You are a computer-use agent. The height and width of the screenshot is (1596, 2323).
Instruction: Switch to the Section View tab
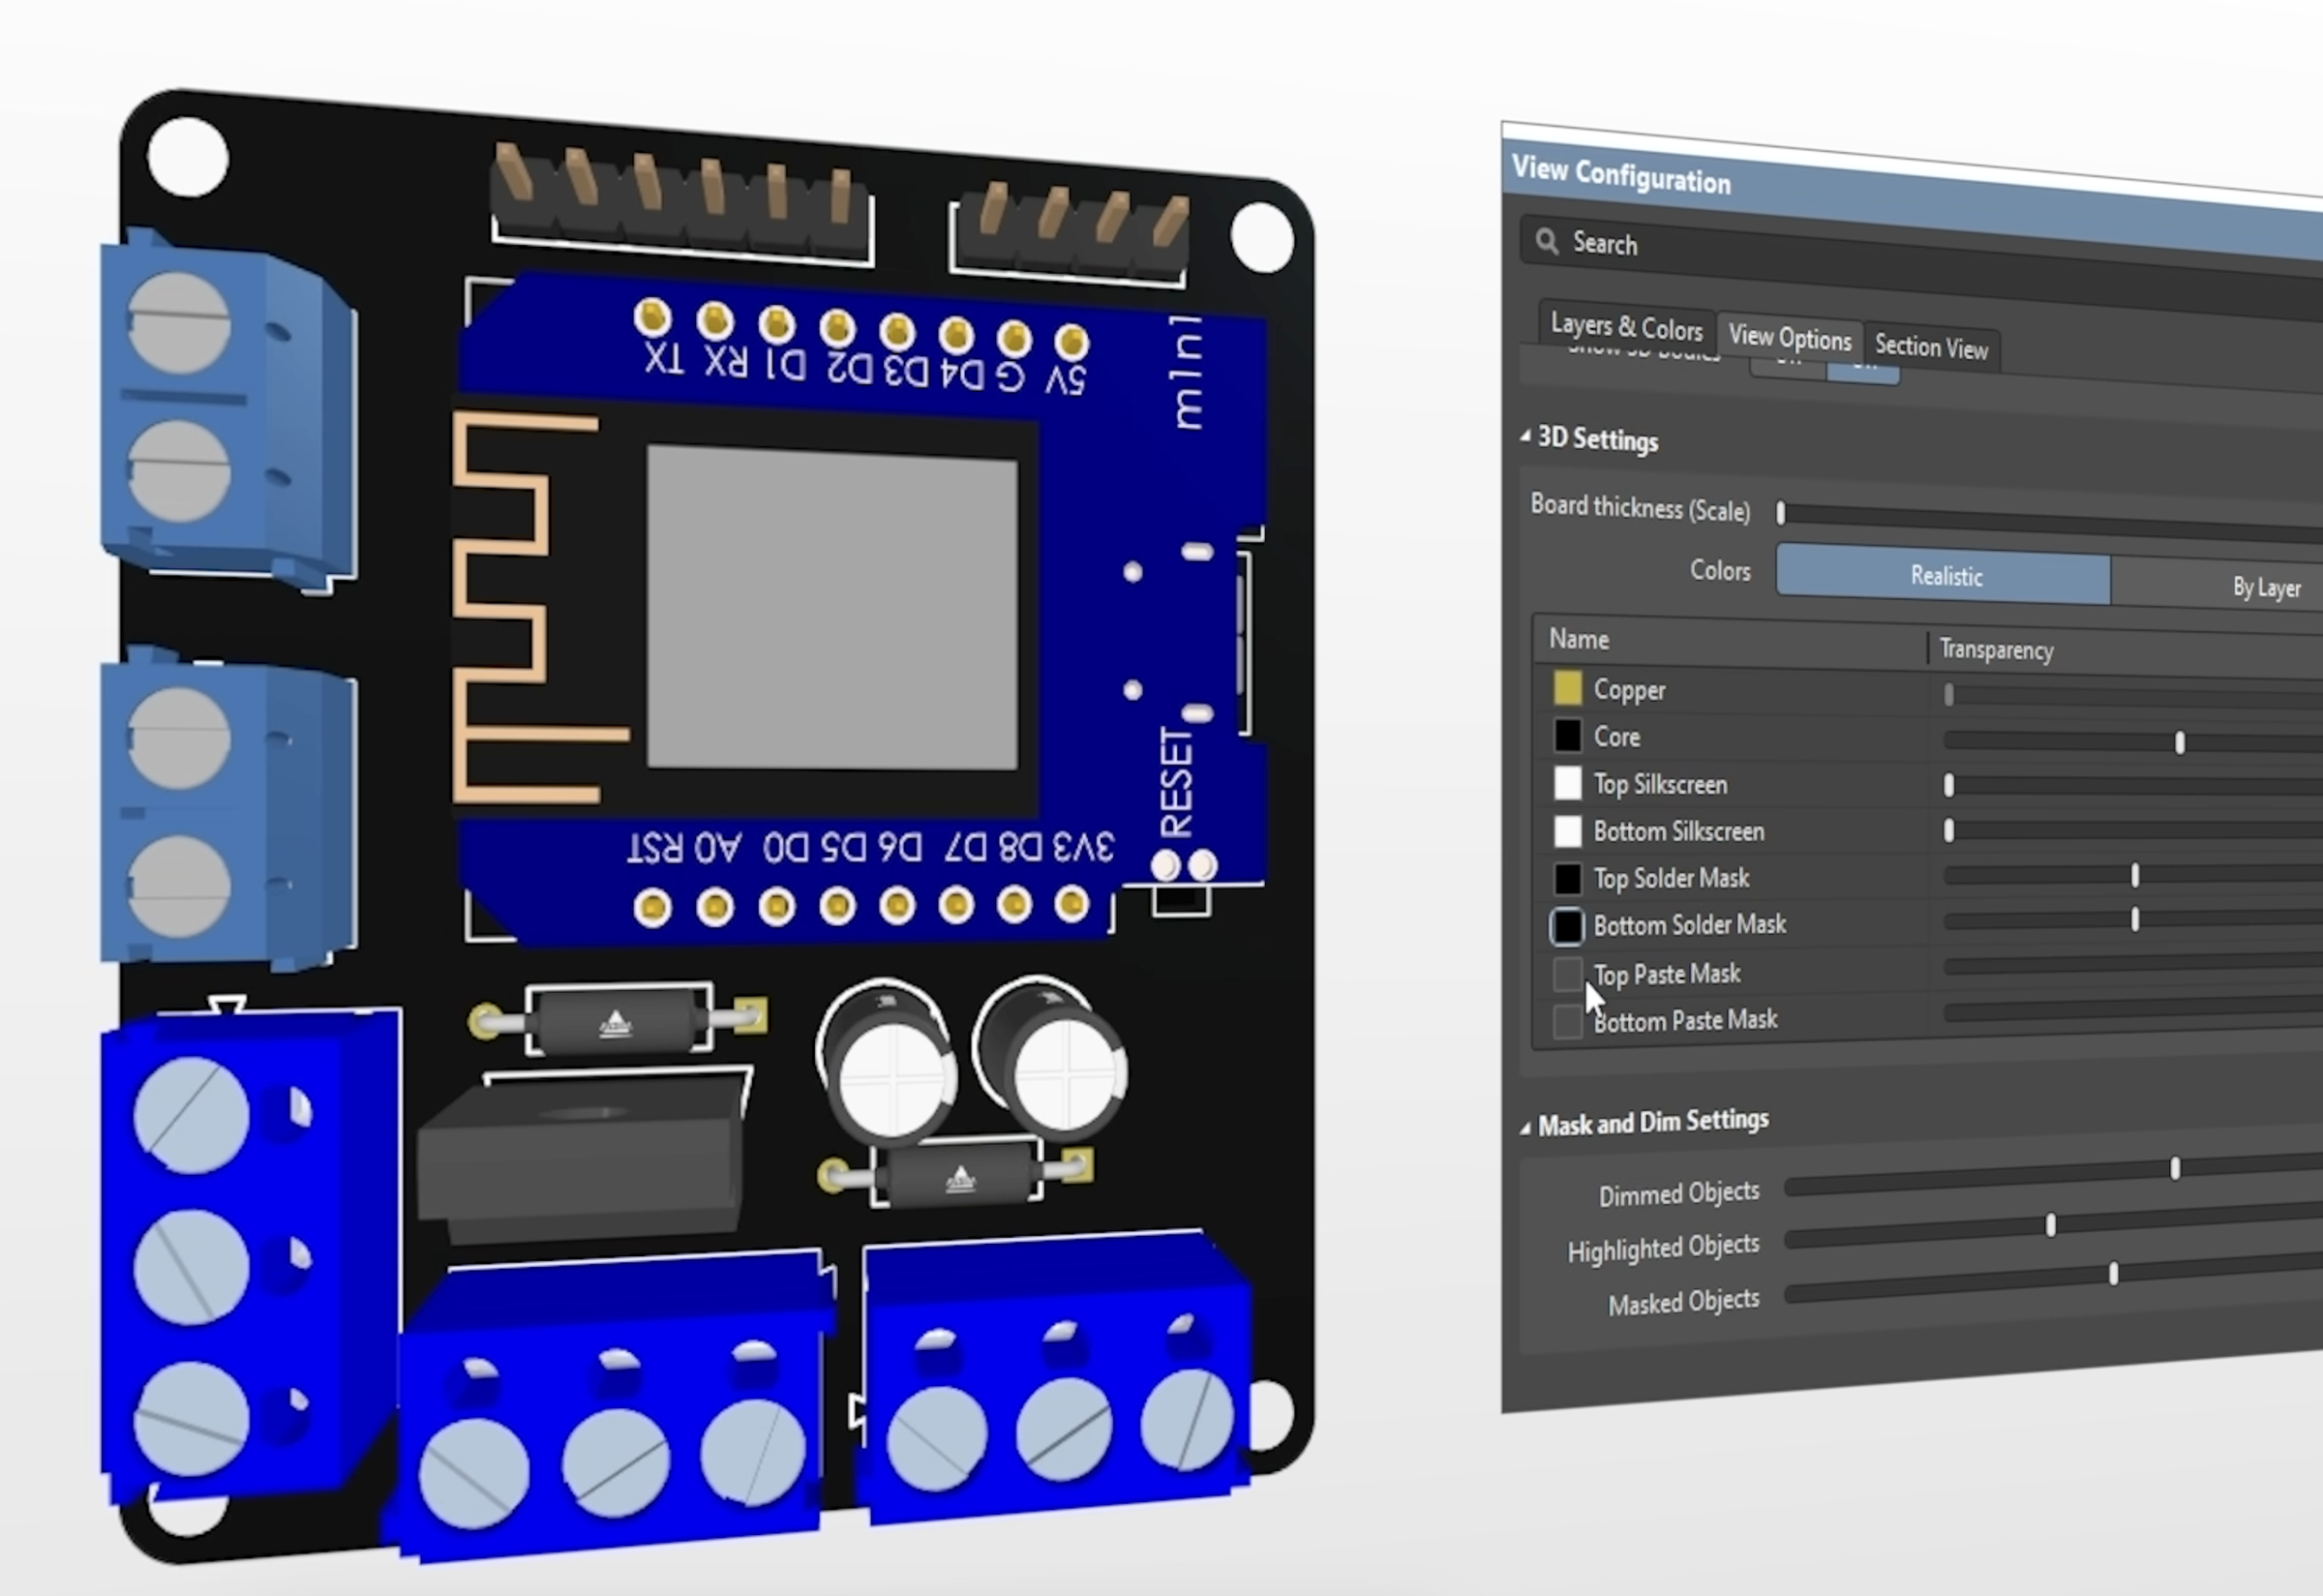[x=1931, y=347]
